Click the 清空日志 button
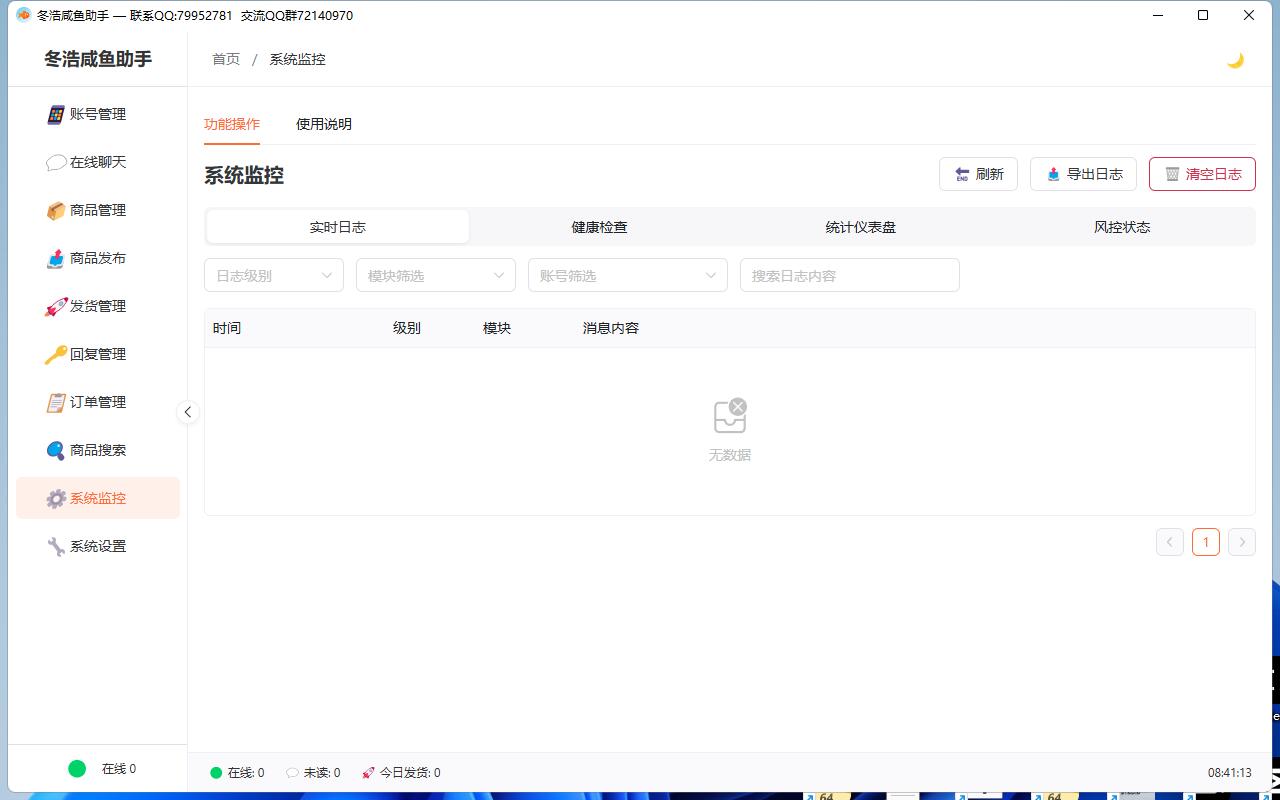The image size is (1280, 800). (1202, 174)
